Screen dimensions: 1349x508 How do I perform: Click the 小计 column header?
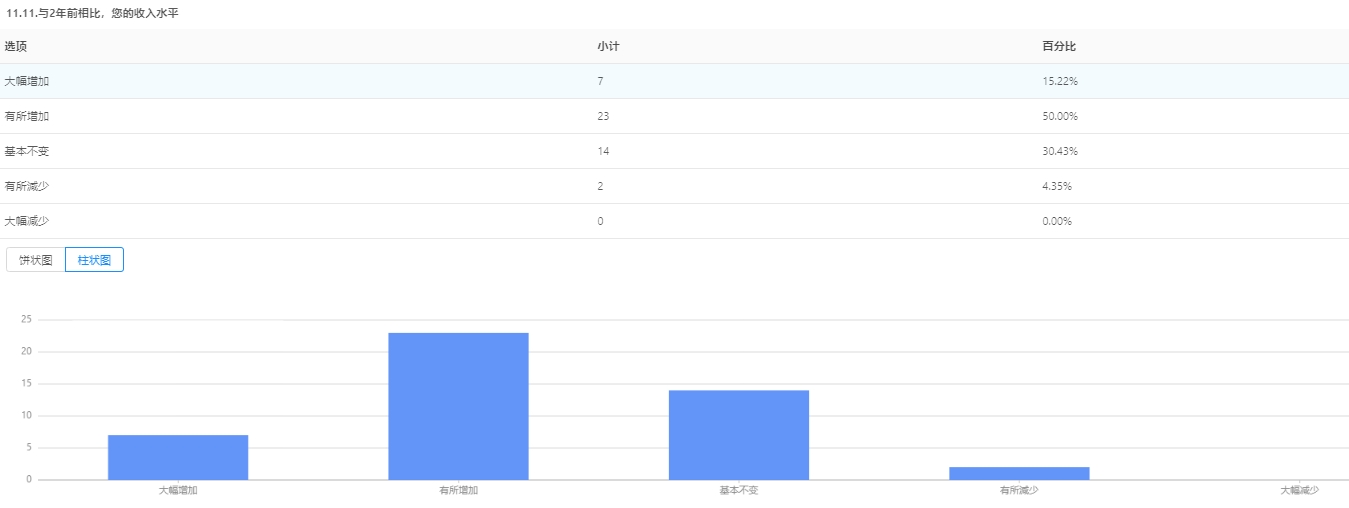[x=608, y=46]
